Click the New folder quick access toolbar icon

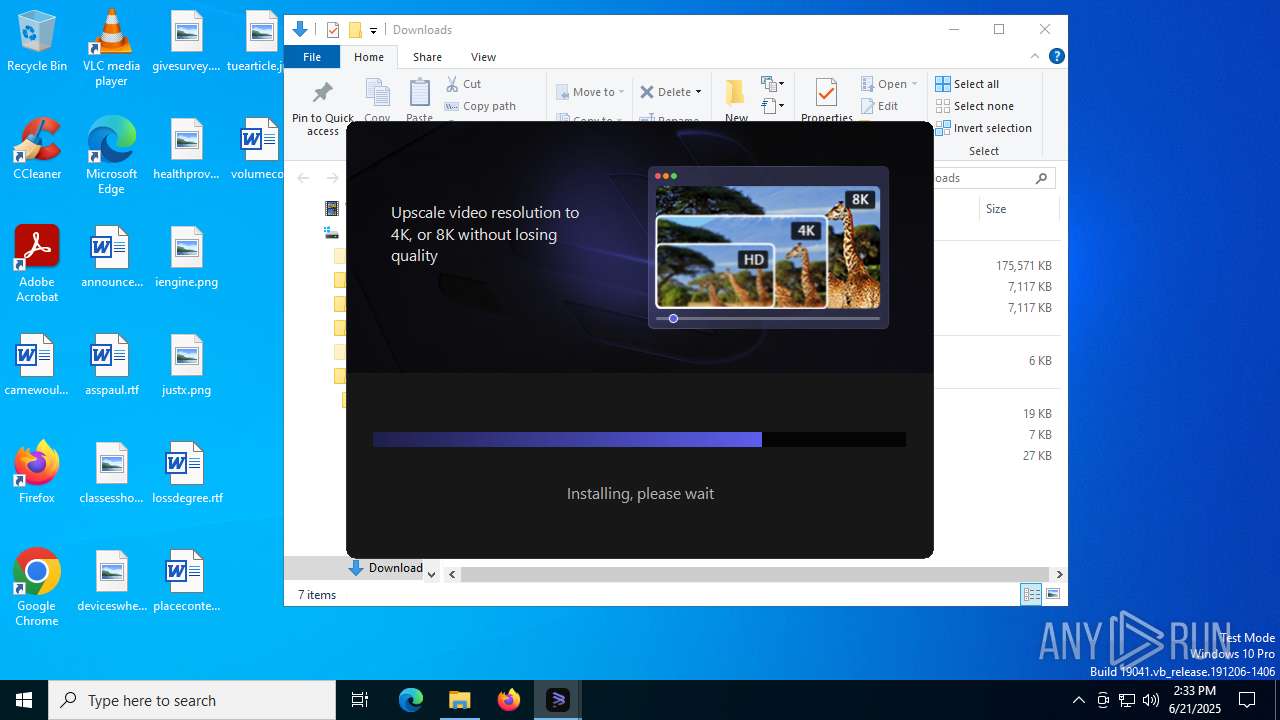[x=355, y=30]
